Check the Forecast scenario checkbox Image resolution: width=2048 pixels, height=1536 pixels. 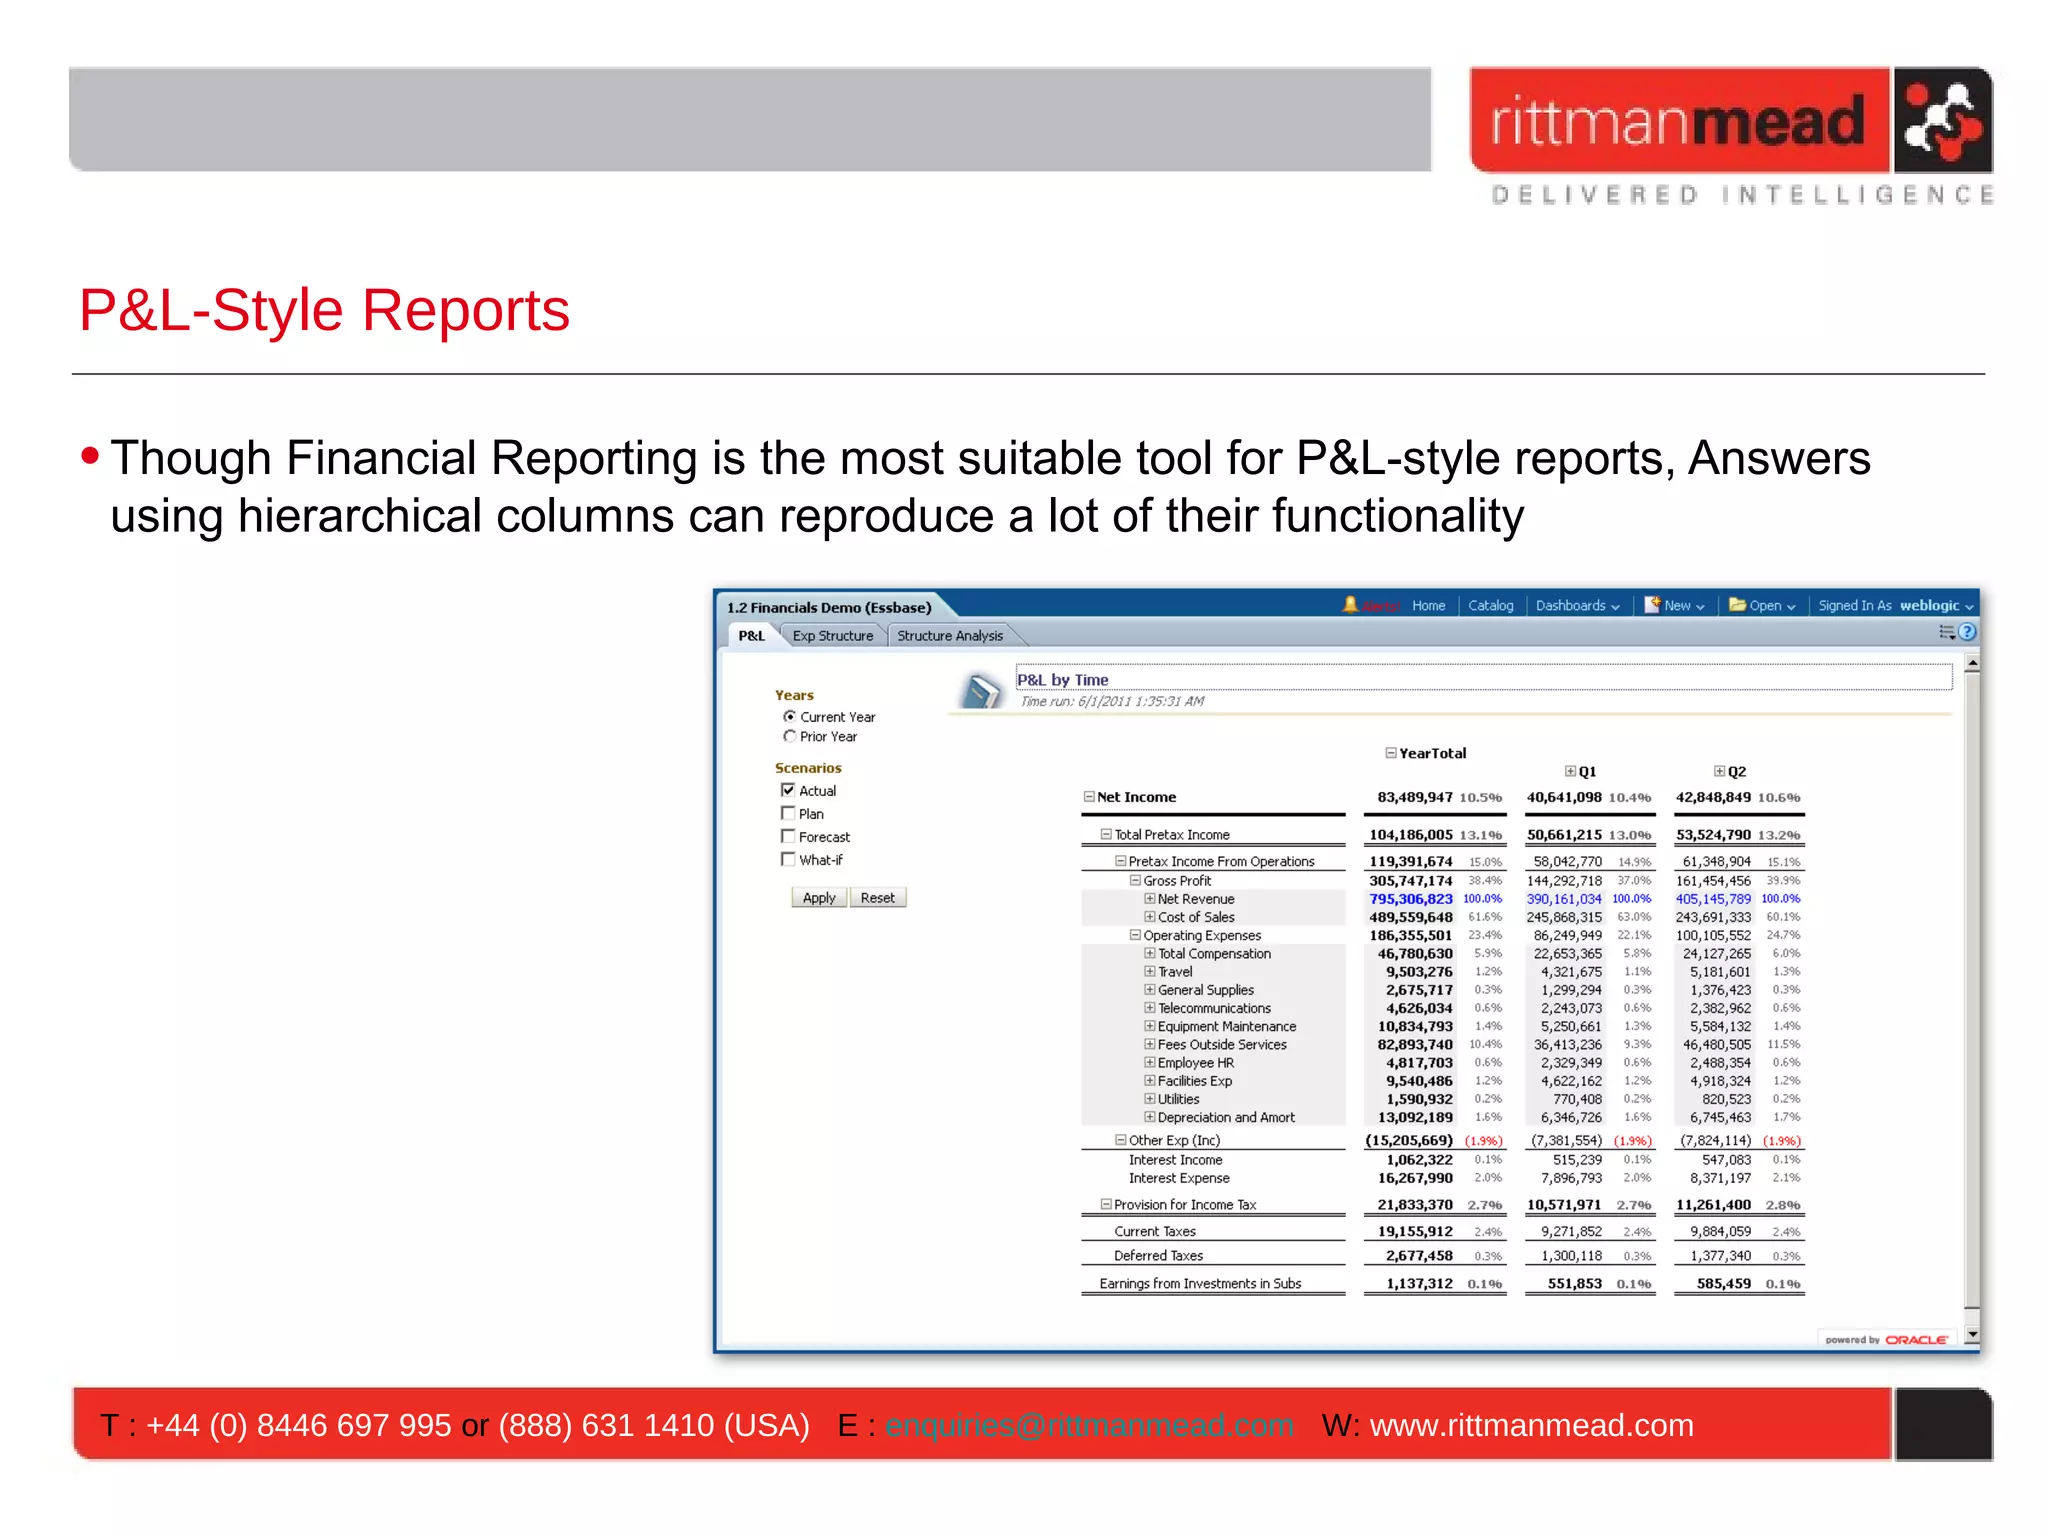coord(788,837)
